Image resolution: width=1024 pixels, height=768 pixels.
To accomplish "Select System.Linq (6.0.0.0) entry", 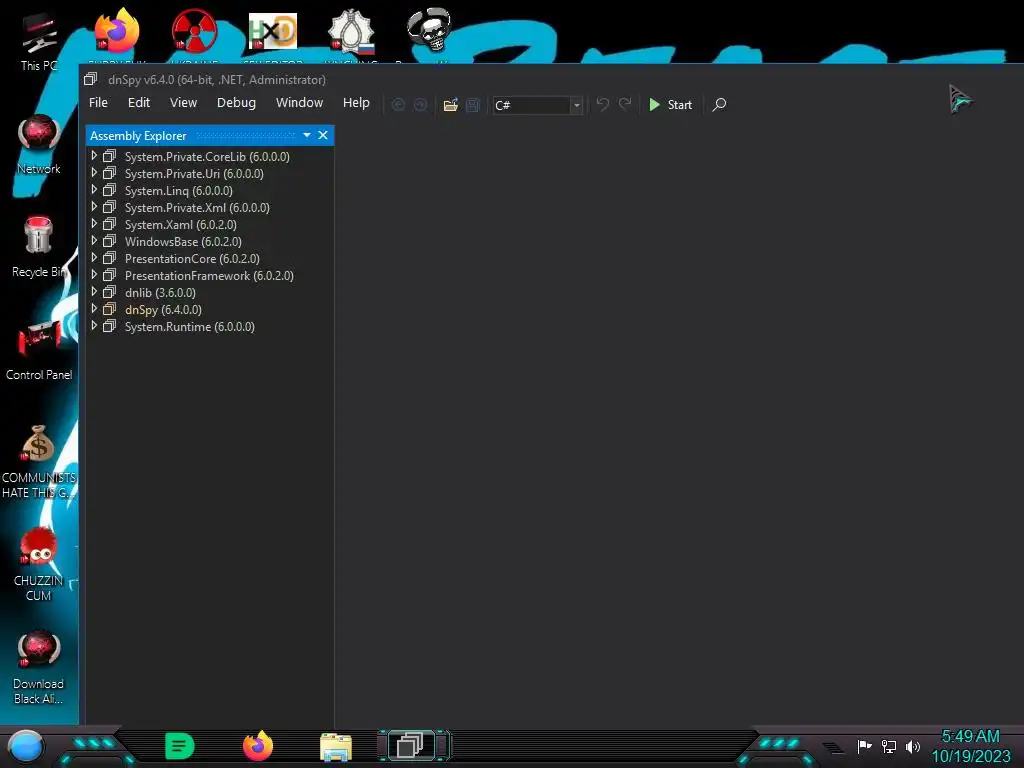I will [x=178, y=191].
